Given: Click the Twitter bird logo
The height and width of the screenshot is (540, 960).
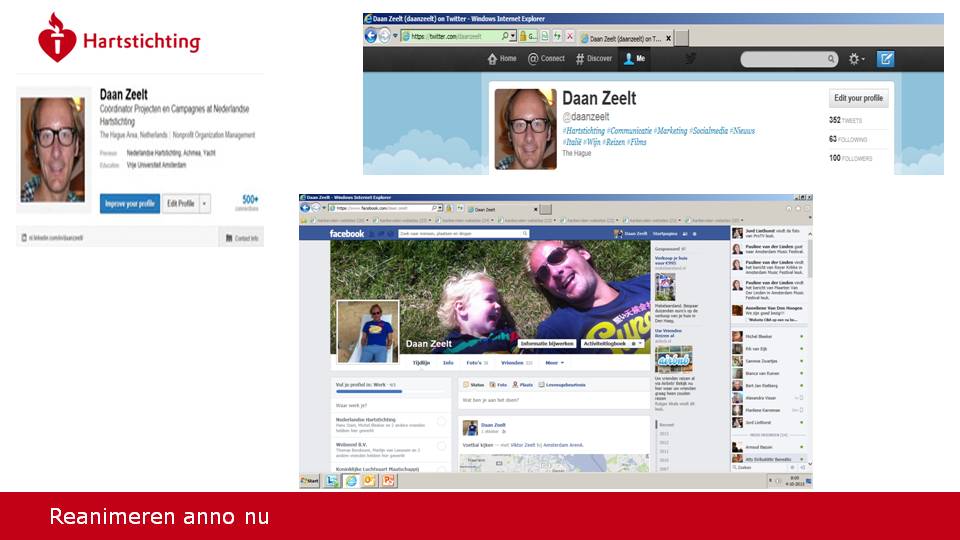Looking at the screenshot, I should pos(690,59).
